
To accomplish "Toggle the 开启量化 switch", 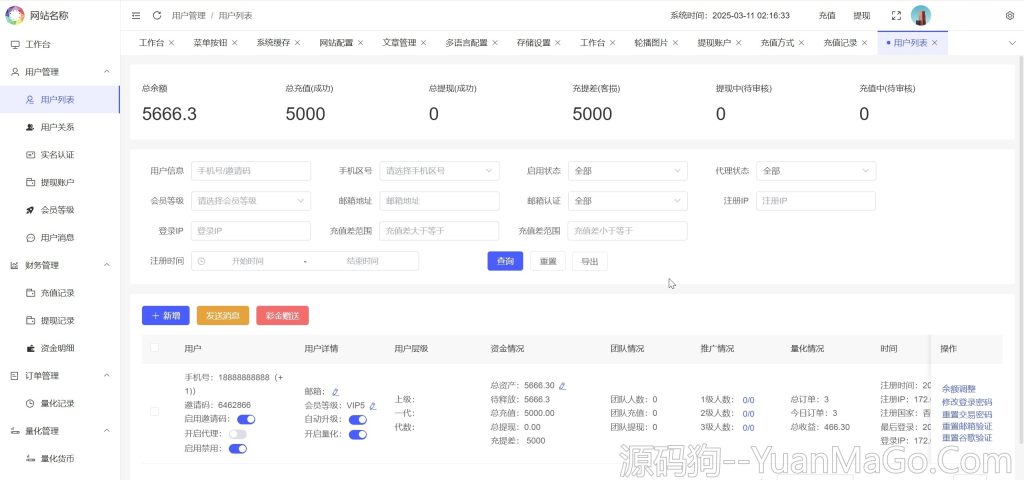I will tap(358, 434).
